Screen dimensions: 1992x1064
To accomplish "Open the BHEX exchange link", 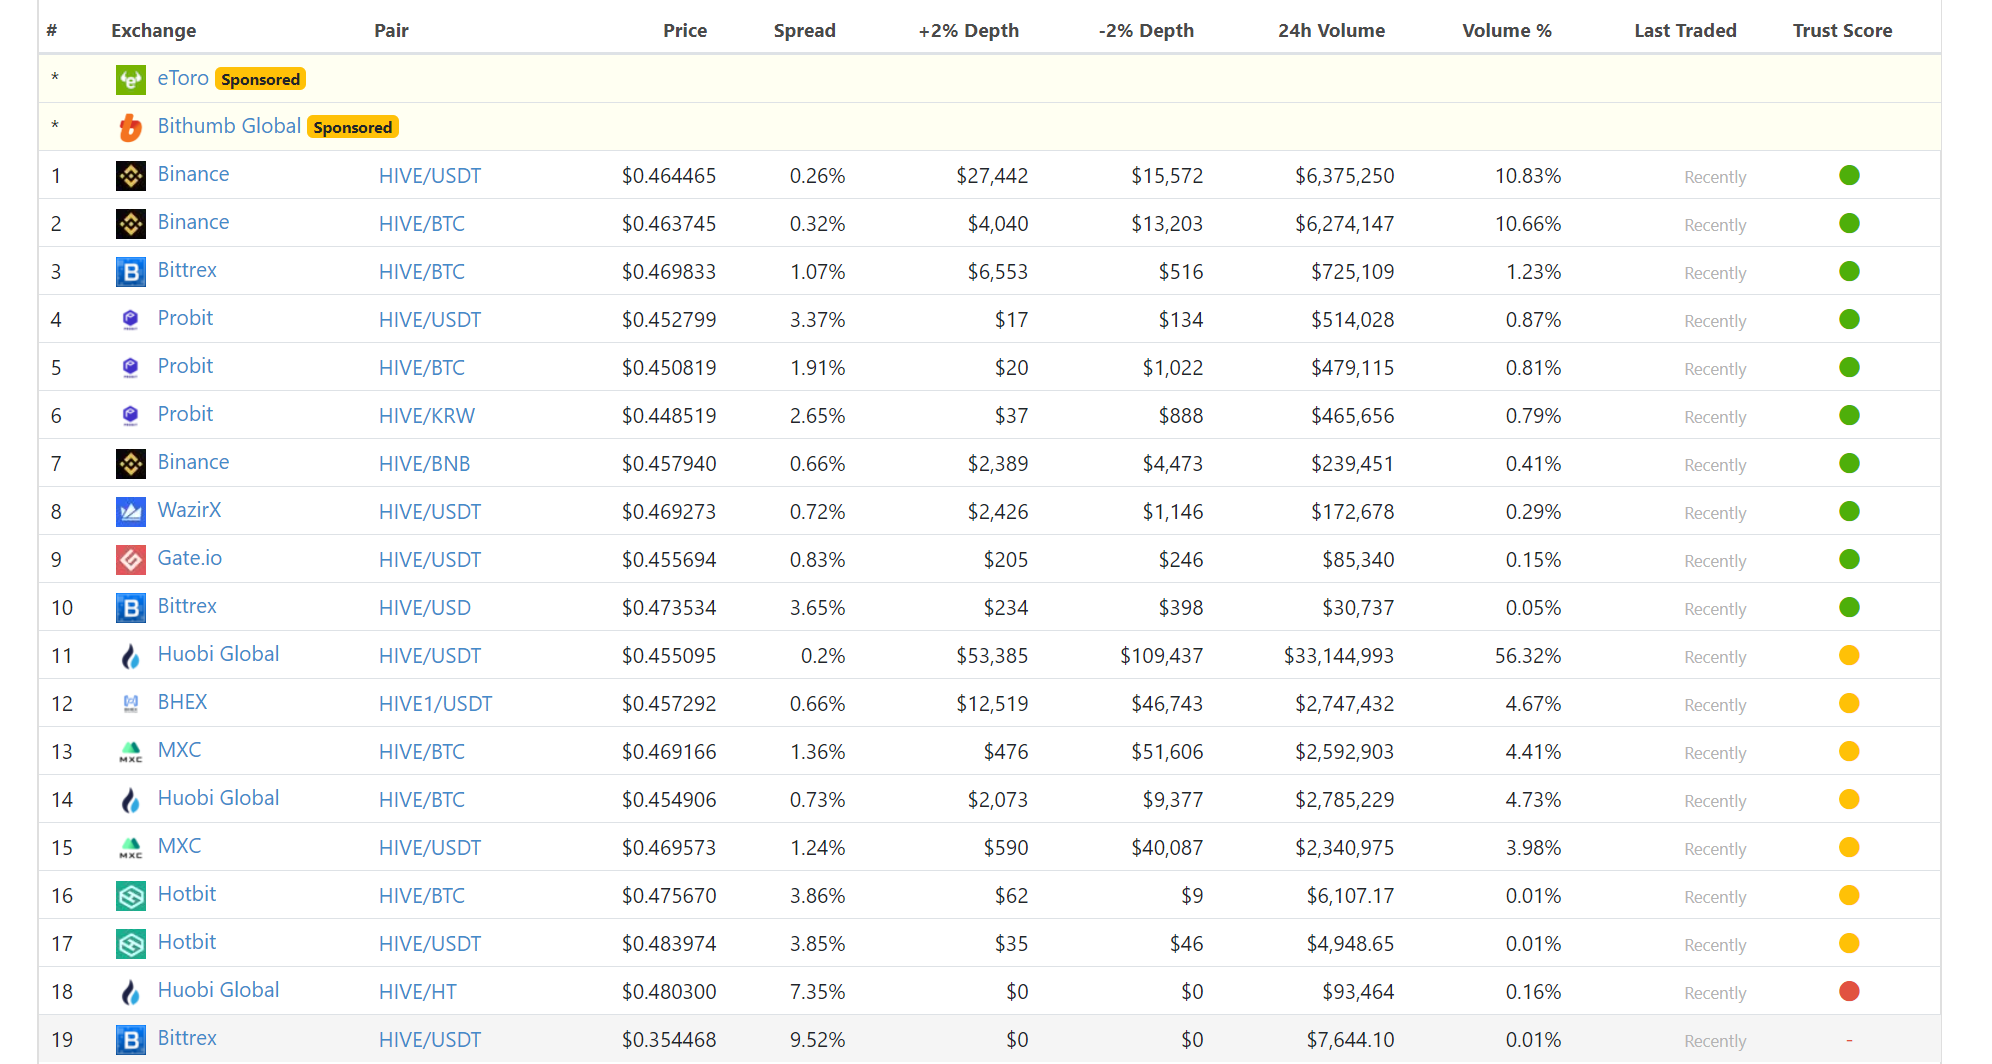I will tap(182, 702).
